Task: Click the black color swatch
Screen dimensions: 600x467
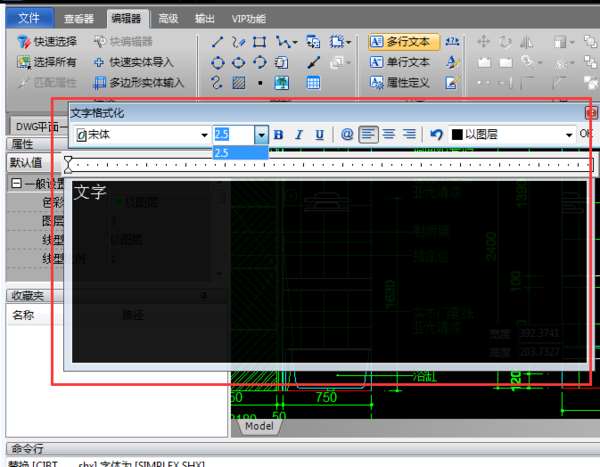Action: click(x=457, y=135)
